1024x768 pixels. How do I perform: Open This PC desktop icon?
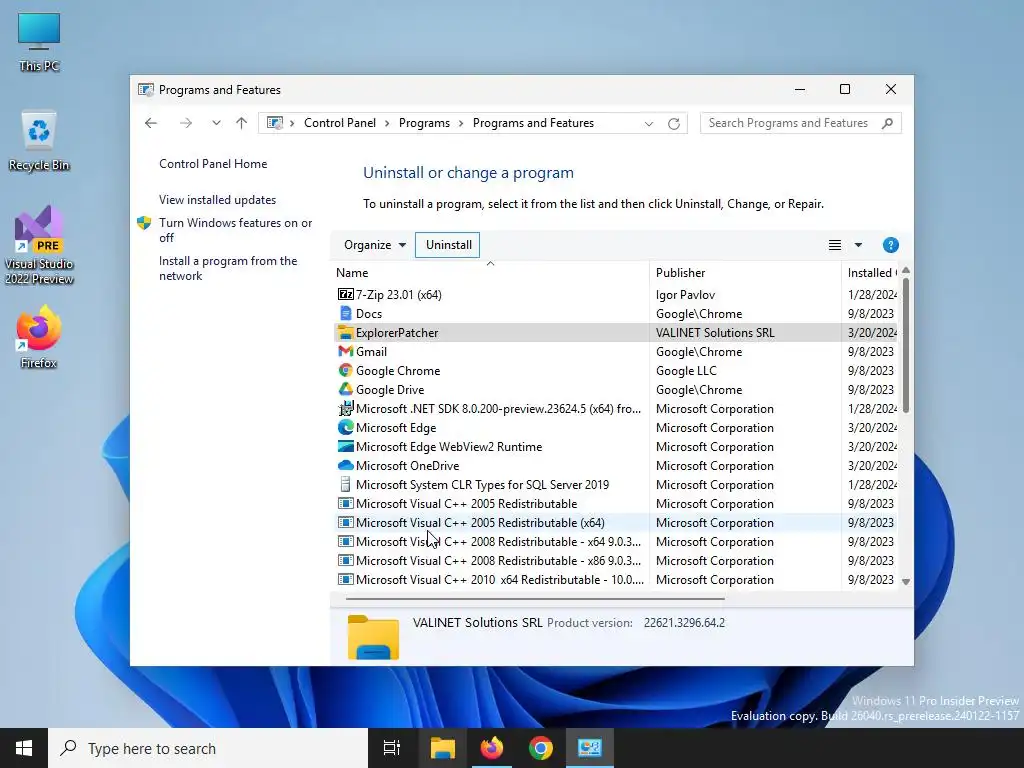tap(39, 42)
